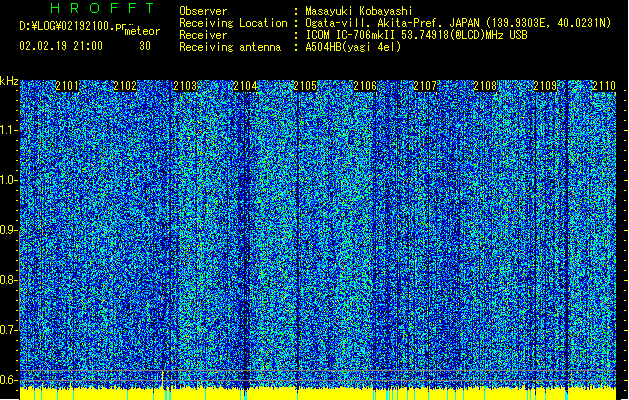Image resolution: width=629 pixels, height=400 pixels.
Task: Click the A504HB(yagi 4el) antenna value
Action: point(353,47)
